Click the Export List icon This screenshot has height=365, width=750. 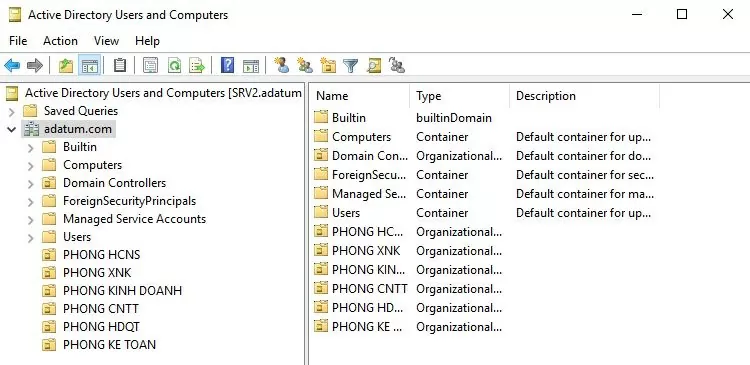[x=197, y=65]
